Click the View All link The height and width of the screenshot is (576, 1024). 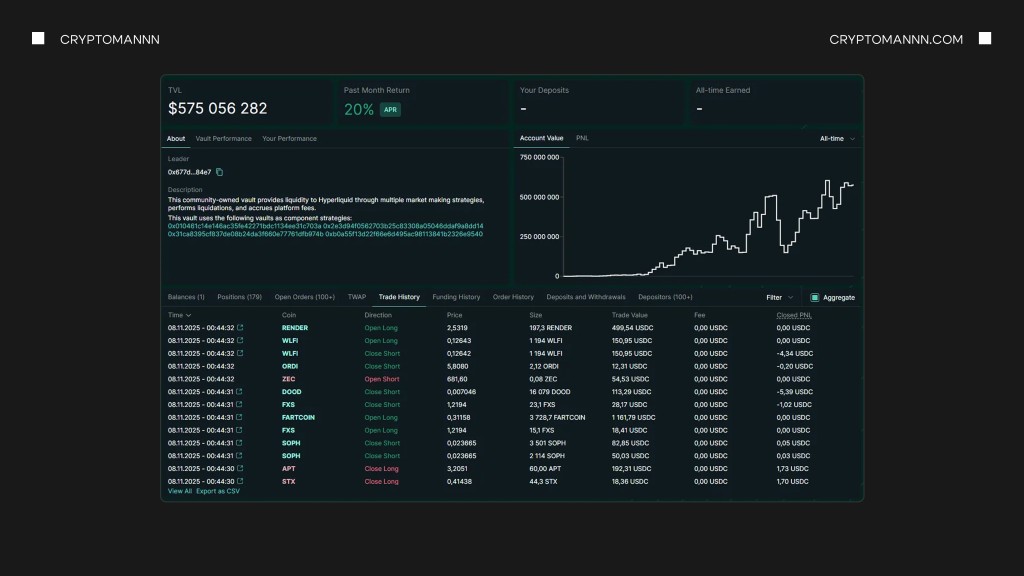(179, 491)
